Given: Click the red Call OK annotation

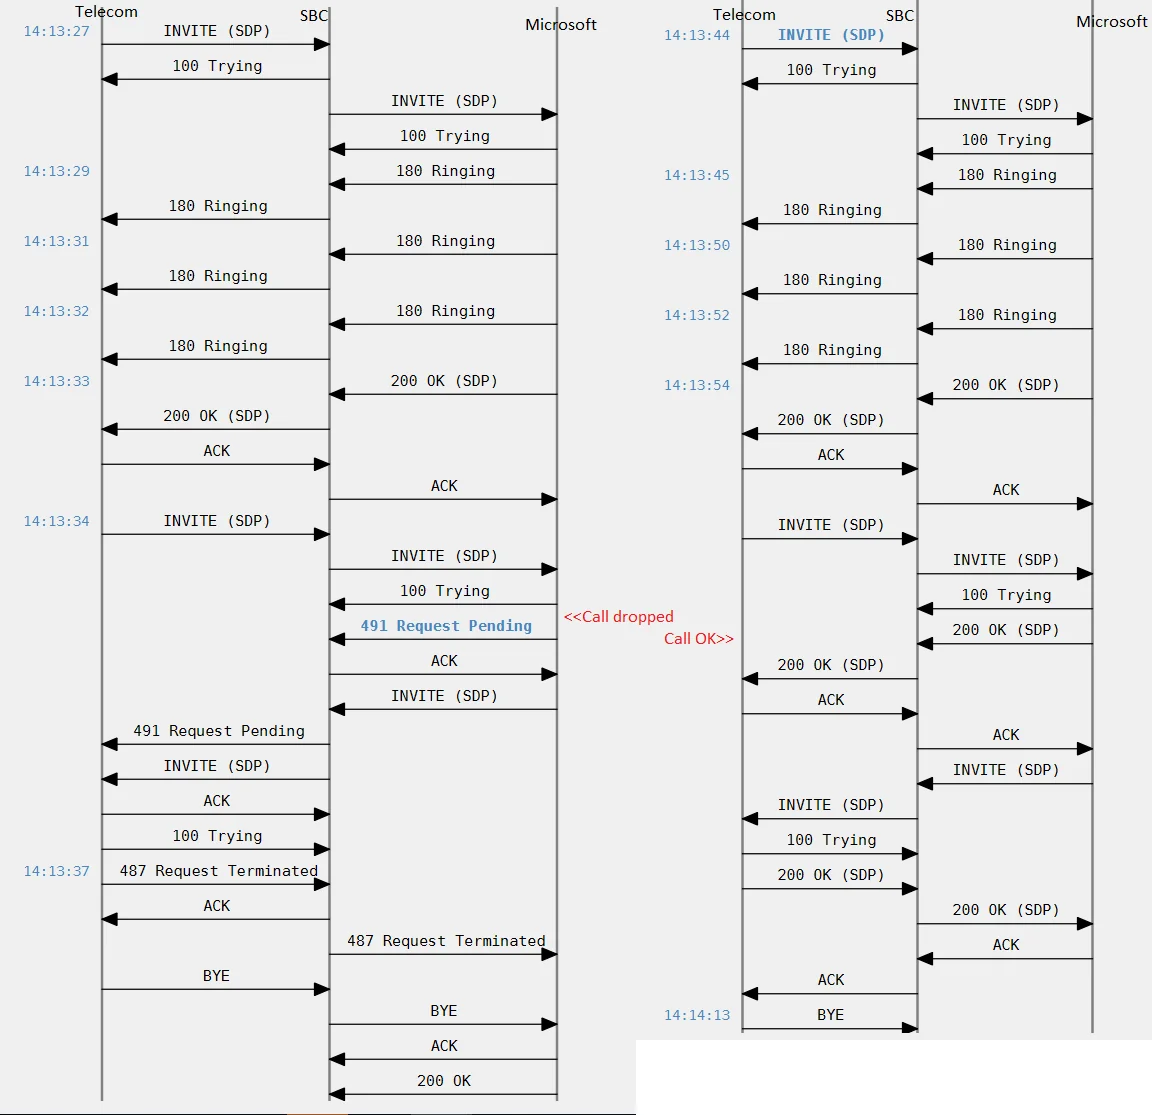Looking at the screenshot, I should 698,638.
